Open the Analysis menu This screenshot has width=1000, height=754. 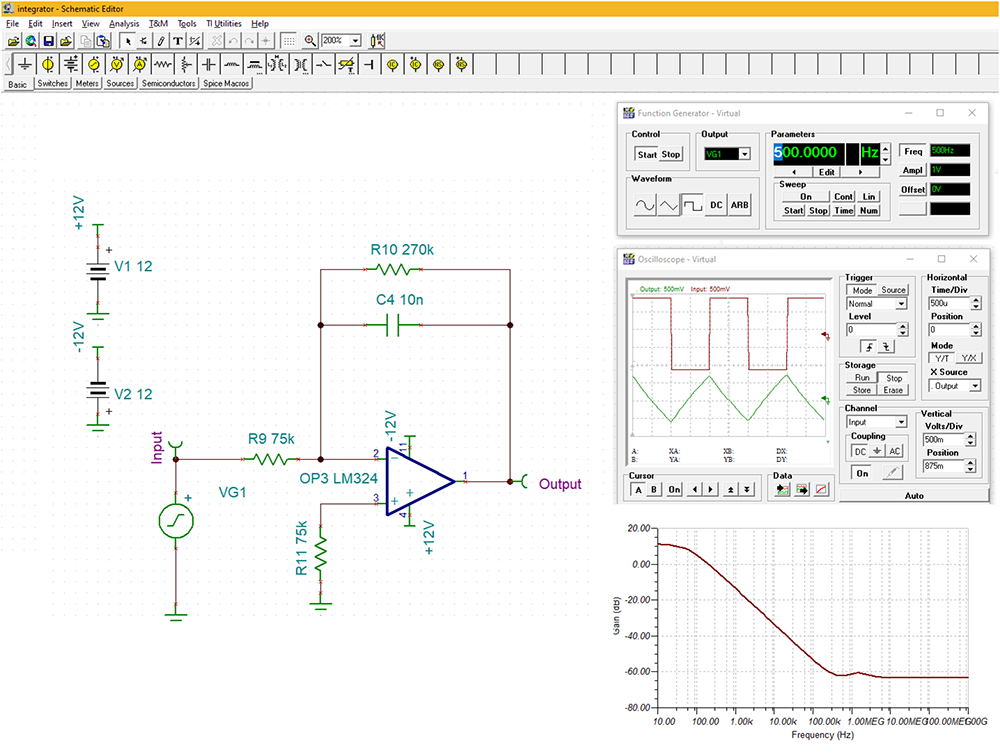coord(124,23)
